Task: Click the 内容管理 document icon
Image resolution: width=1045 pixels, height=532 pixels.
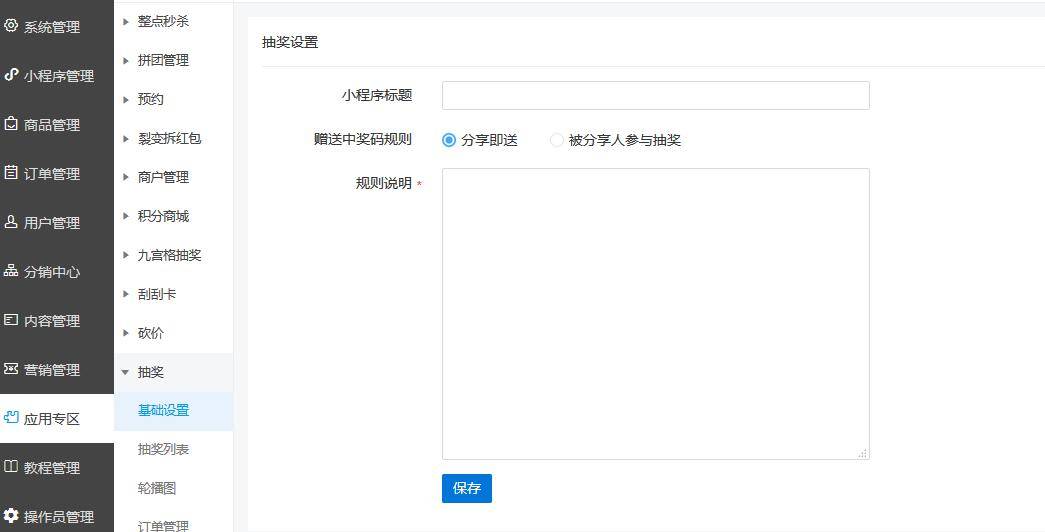Action: pyautogui.click(x=11, y=320)
